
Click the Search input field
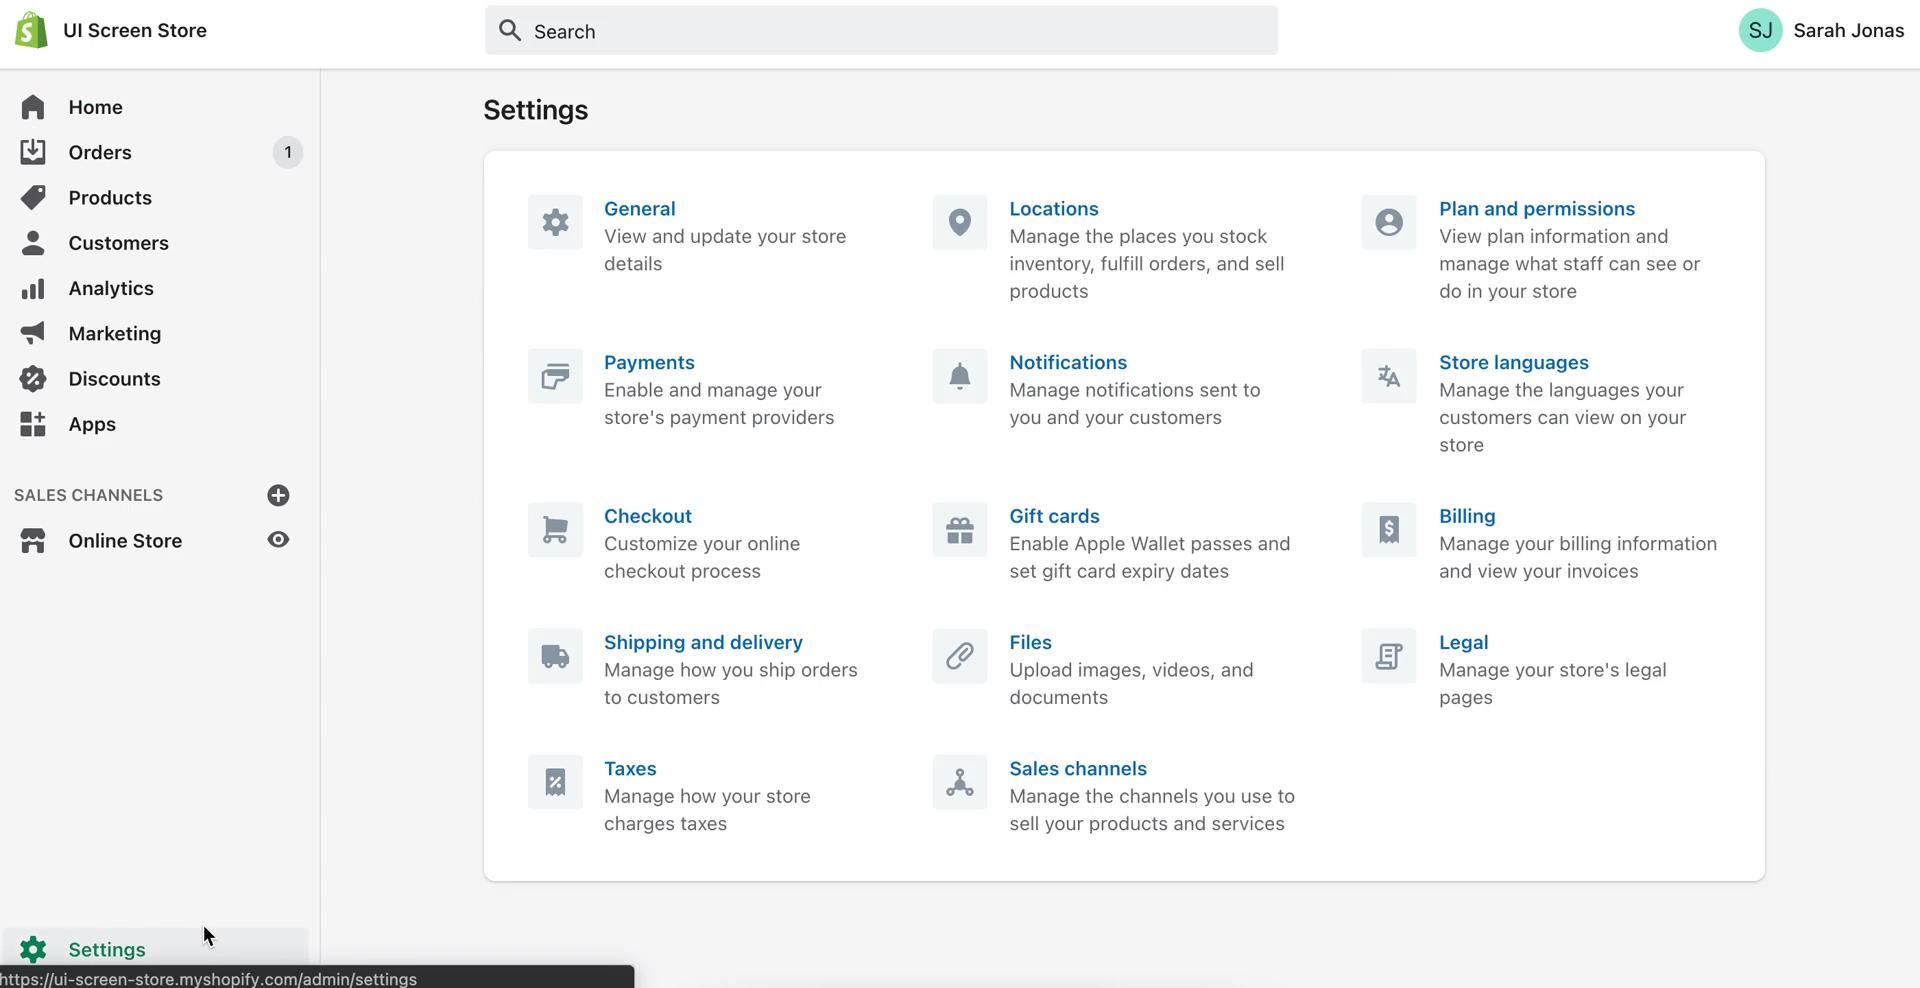880,31
